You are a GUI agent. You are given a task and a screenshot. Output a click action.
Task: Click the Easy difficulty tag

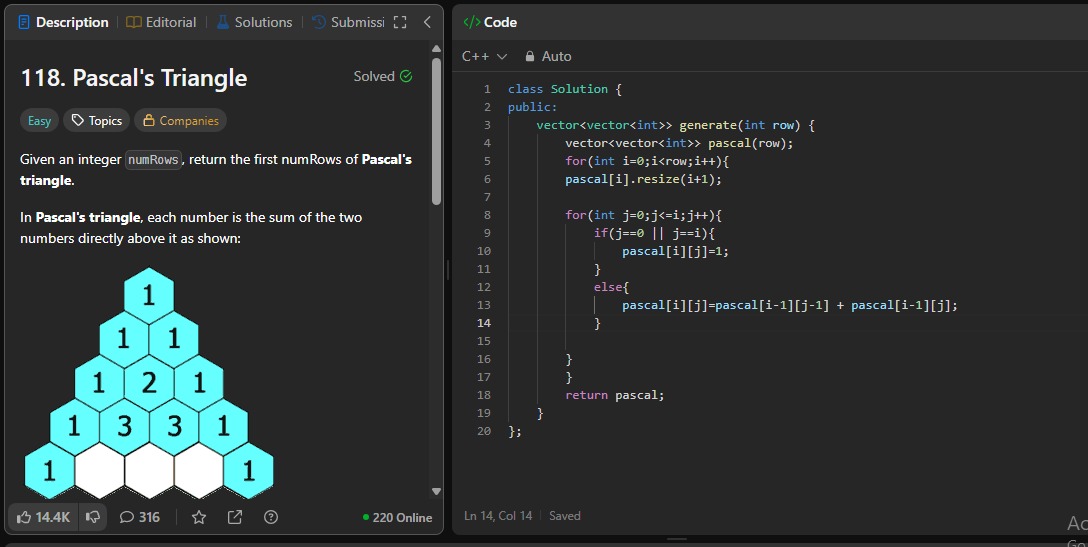pyautogui.click(x=40, y=121)
